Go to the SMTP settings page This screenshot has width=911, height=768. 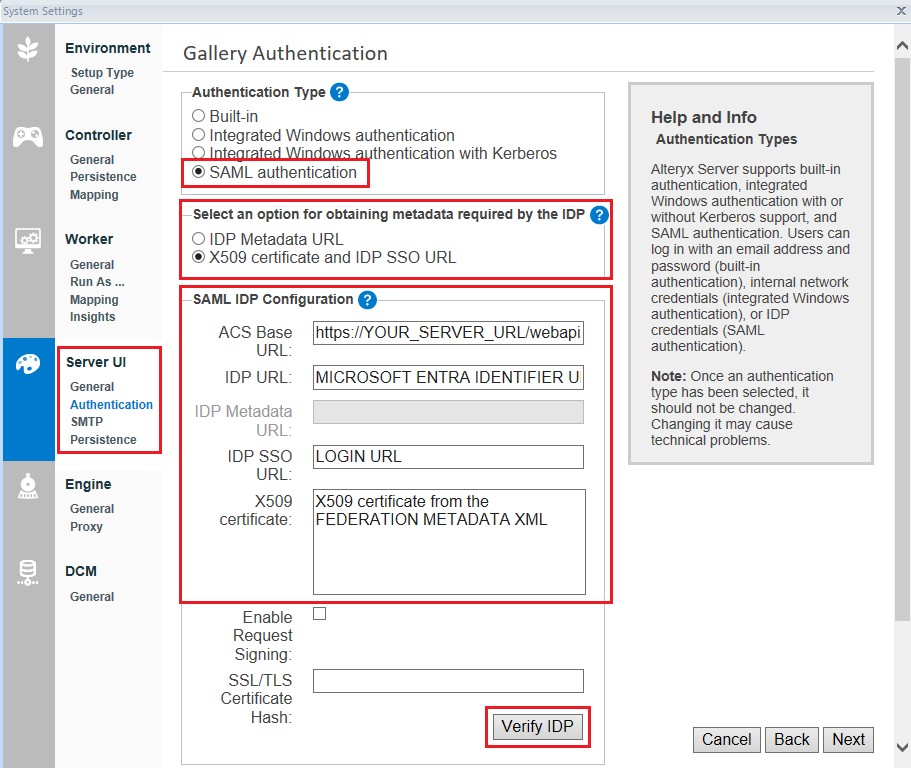(x=89, y=421)
